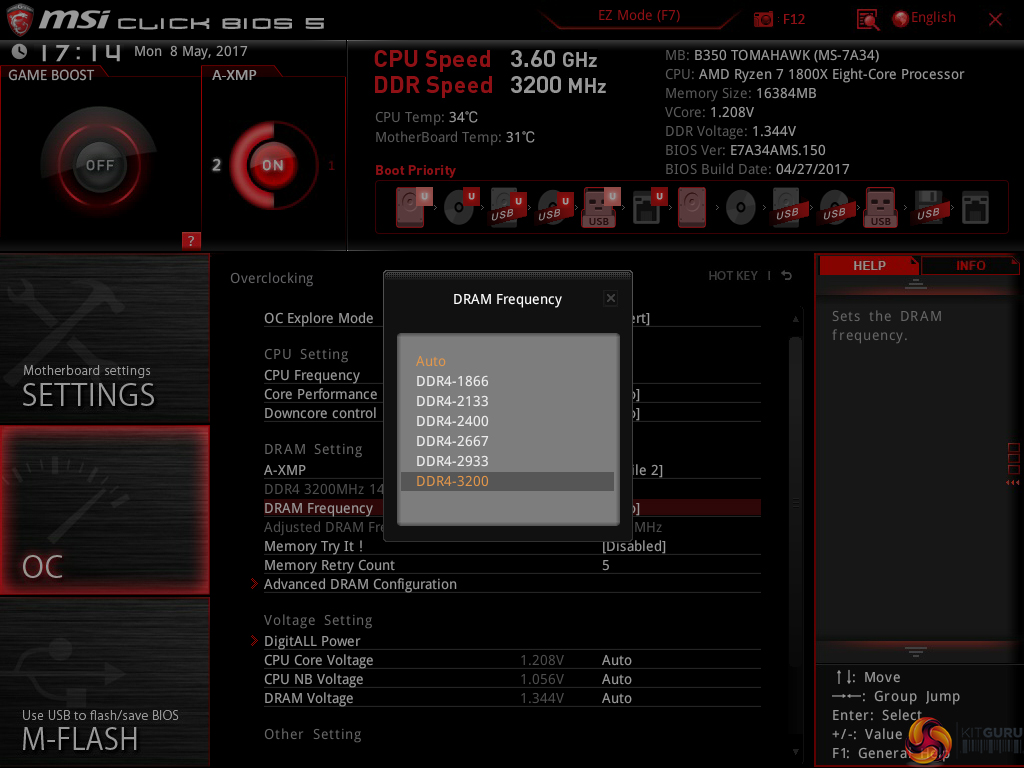Click the Overclocking page title
1024x768 pixels.
tap(272, 278)
